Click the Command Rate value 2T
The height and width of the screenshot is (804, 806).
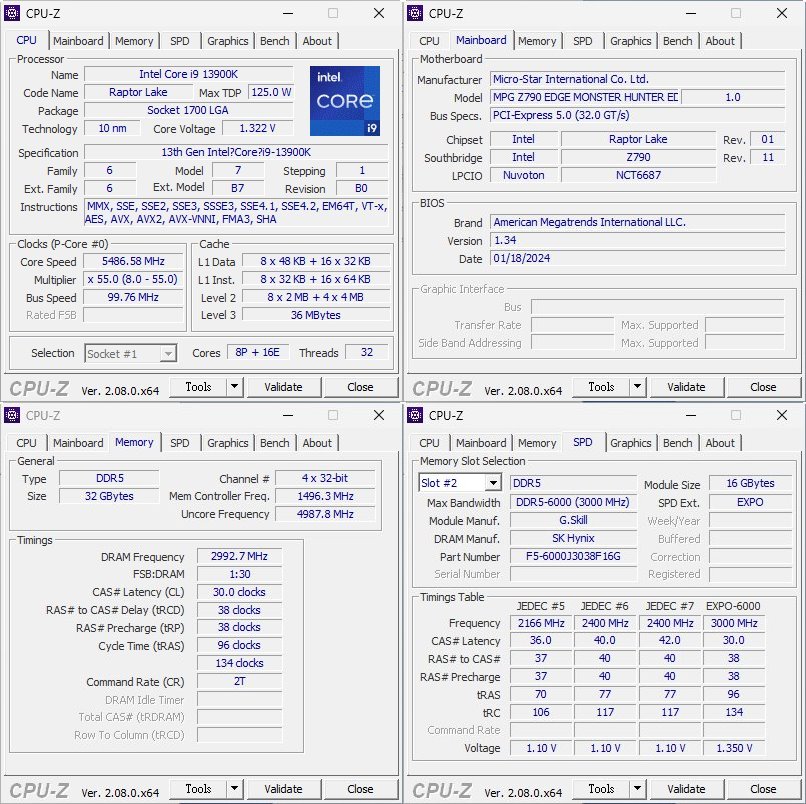240,681
